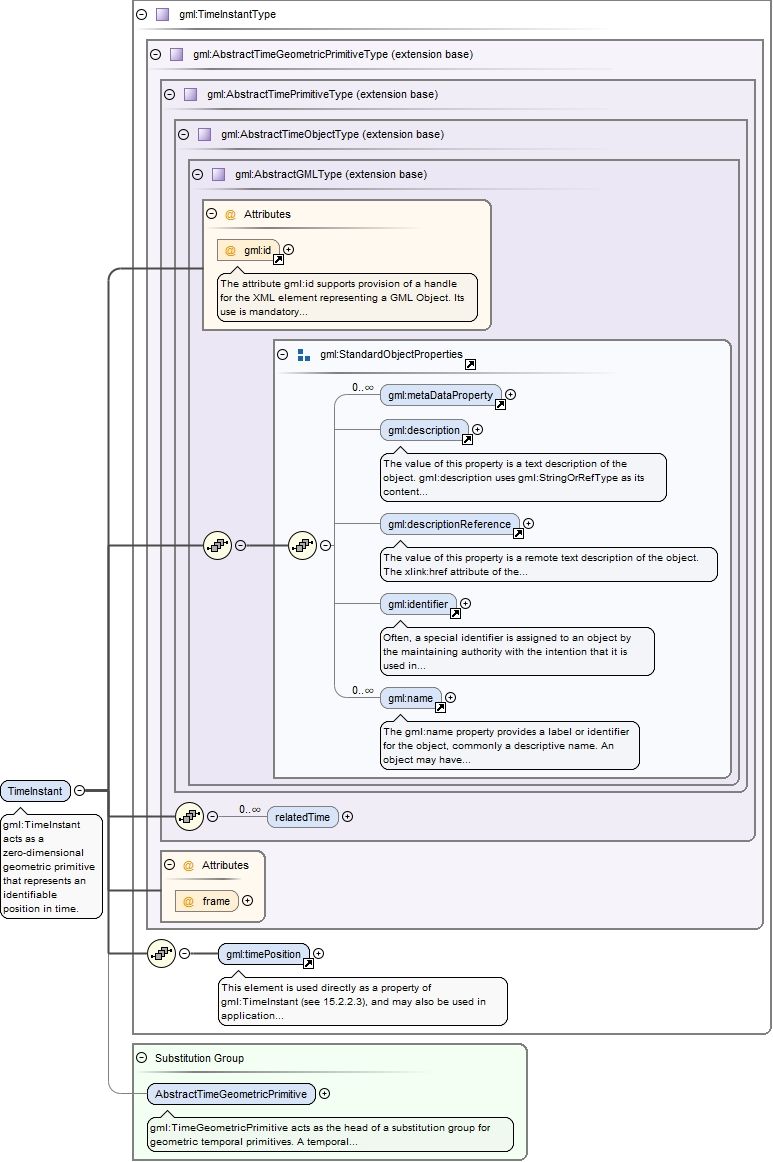Click the link arrow under gml:identifier
This screenshot has height=1162, width=773.
point(455,613)
